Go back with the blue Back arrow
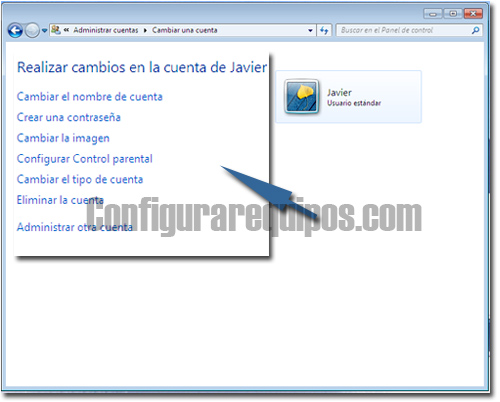Screen dimensions: 500x402 pyautogui.click(x=15, y=31)
